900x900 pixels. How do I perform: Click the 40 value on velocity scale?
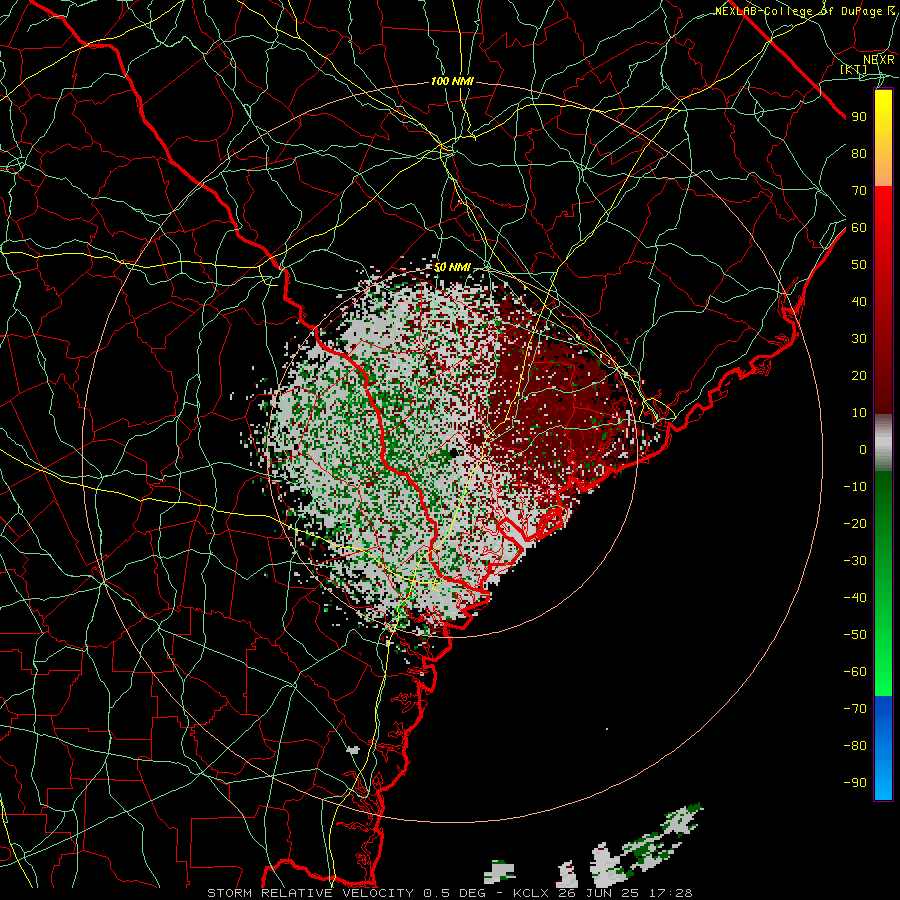coord(859,301)
